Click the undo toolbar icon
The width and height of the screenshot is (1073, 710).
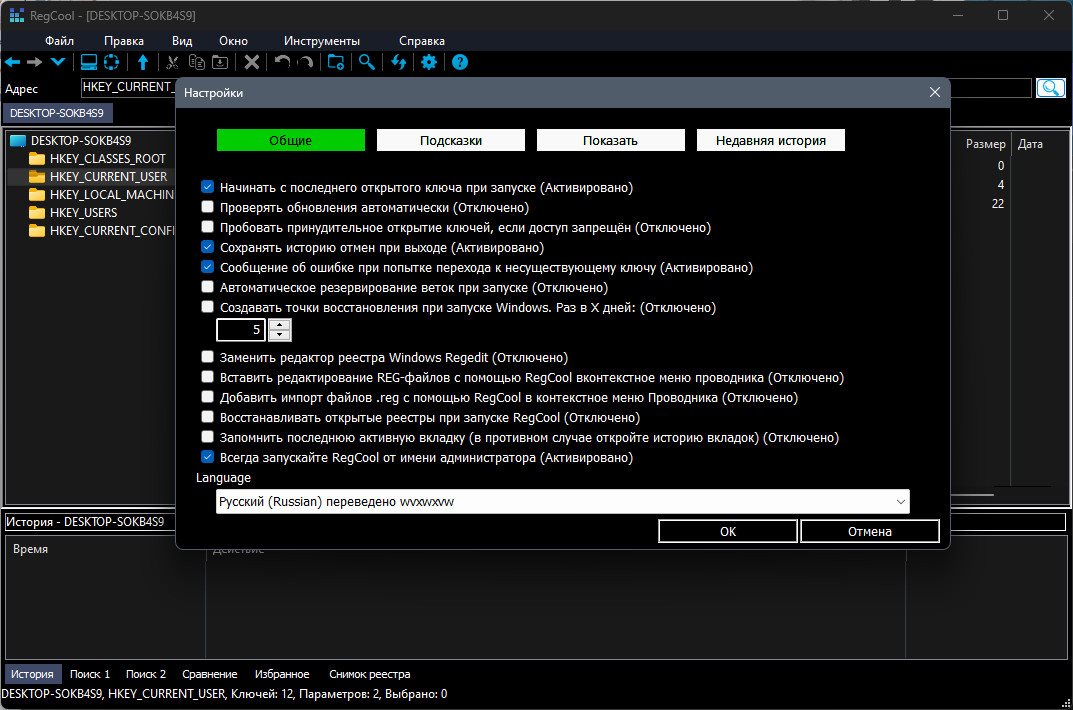(x=283, y=62)
